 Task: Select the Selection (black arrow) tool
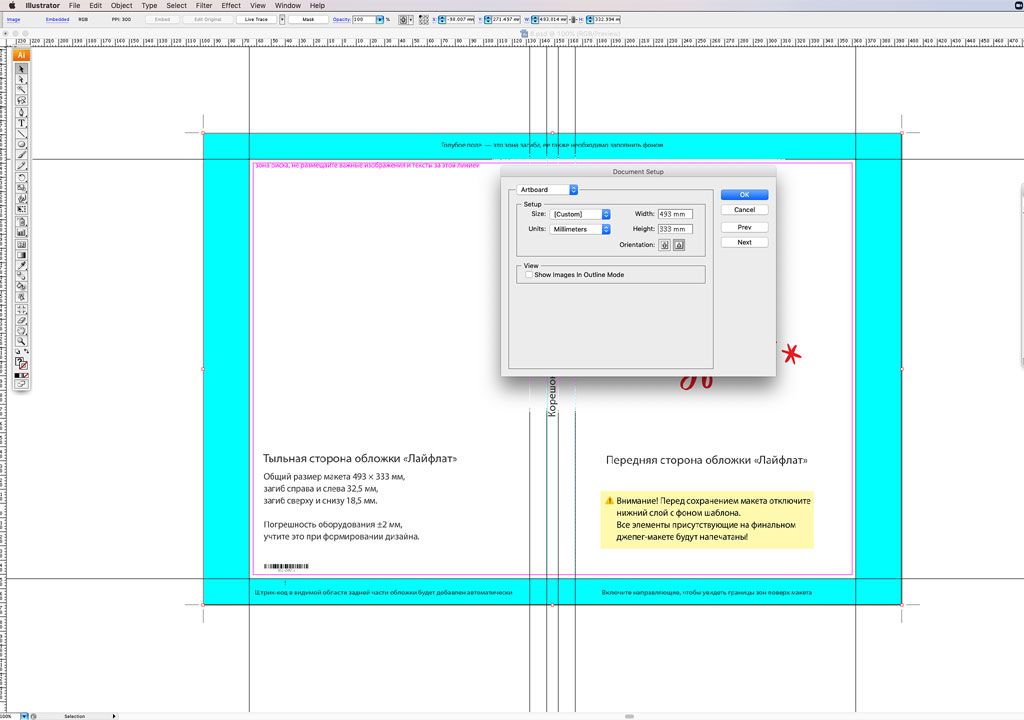22,69
